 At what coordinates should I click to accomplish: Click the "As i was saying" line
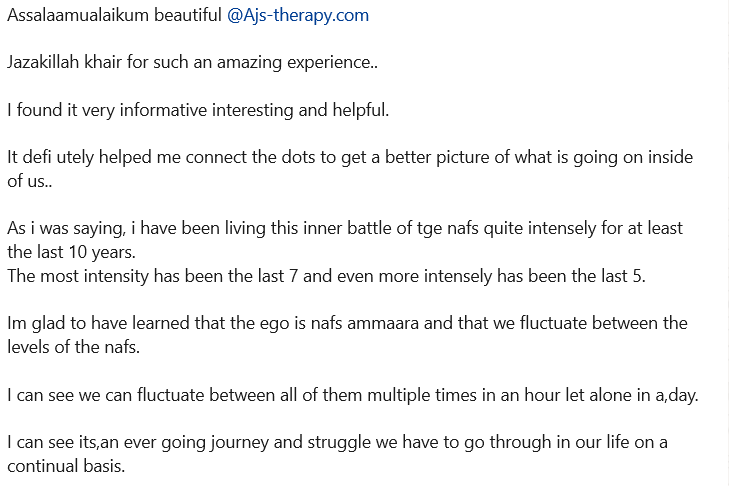click(x=345, y=228)
